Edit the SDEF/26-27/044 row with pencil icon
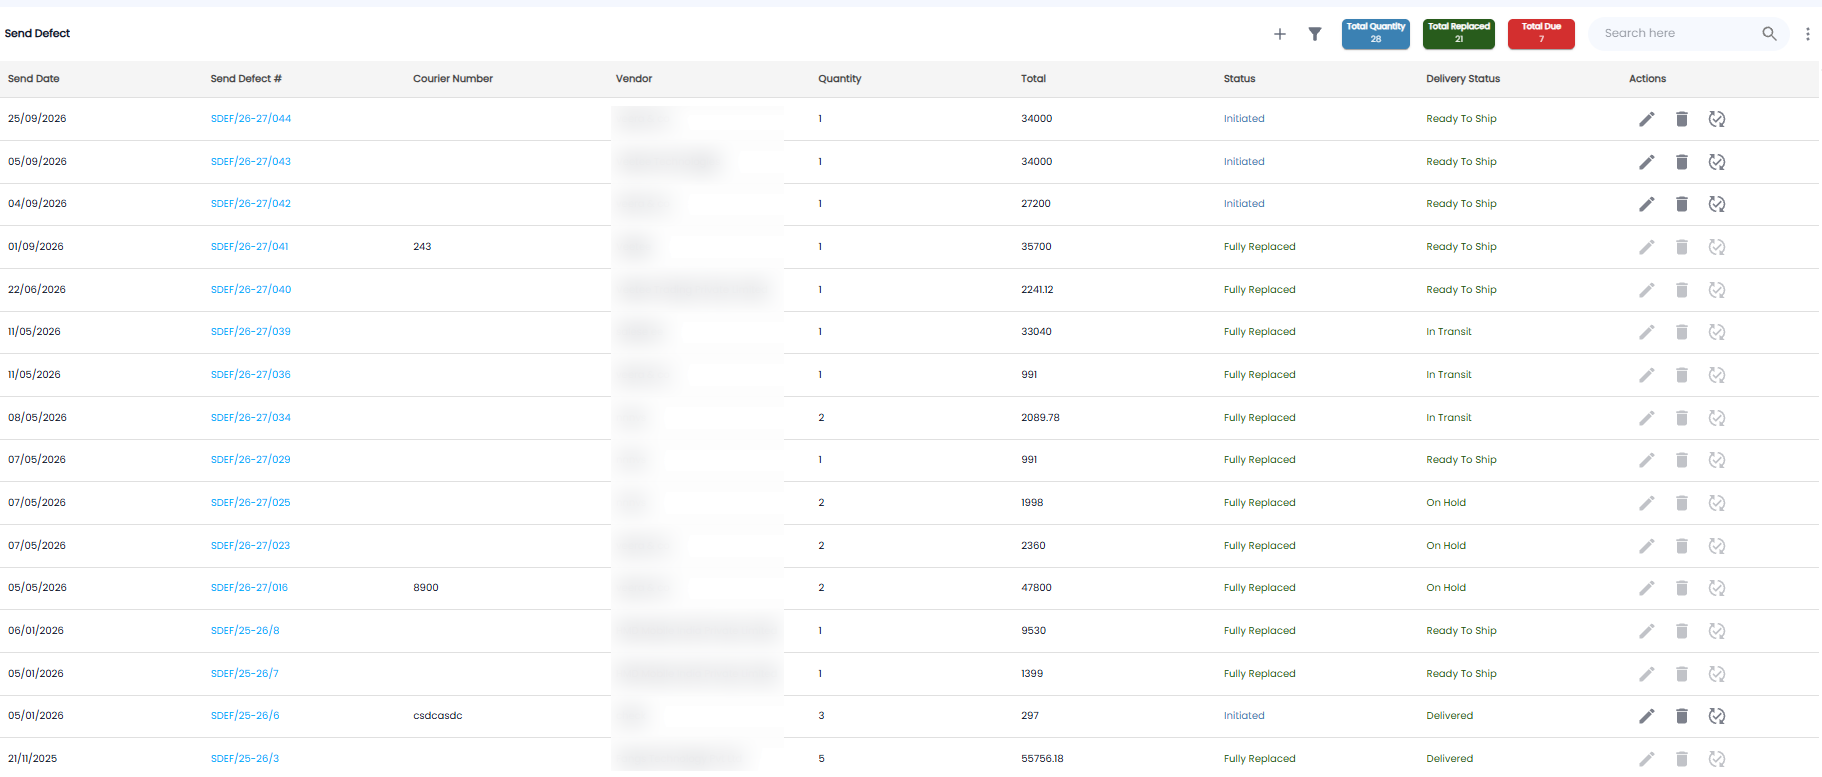Viewport: 1822px width, 777px height. click(1646, 119)
